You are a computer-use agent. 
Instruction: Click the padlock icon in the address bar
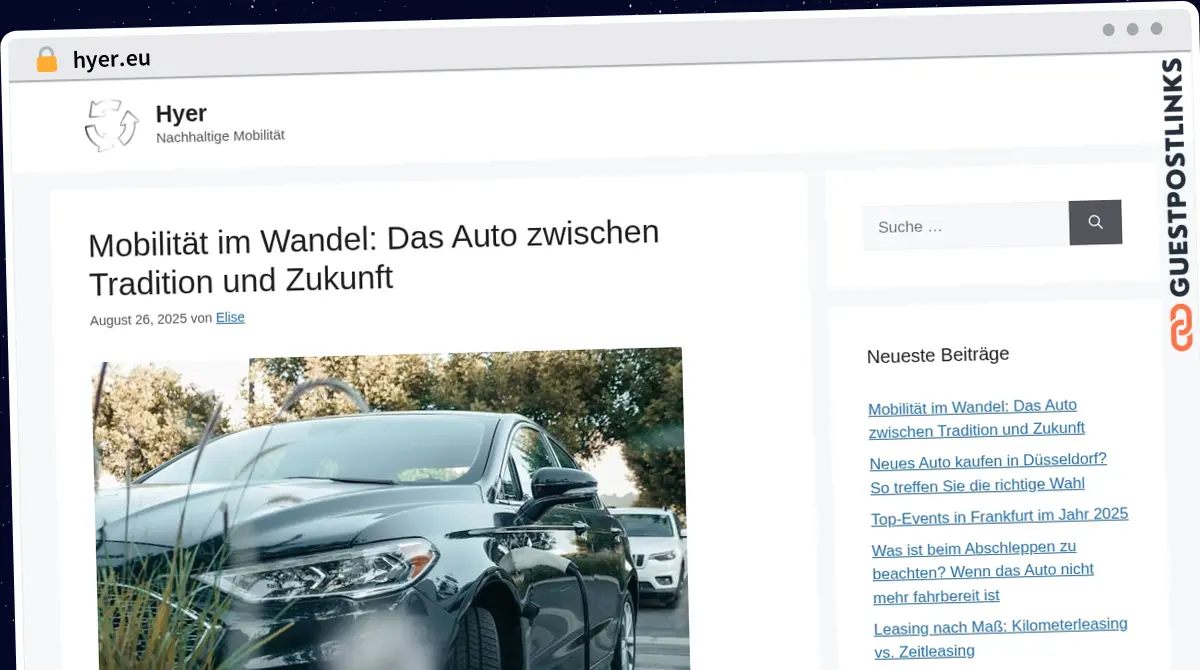coord(46,60)
